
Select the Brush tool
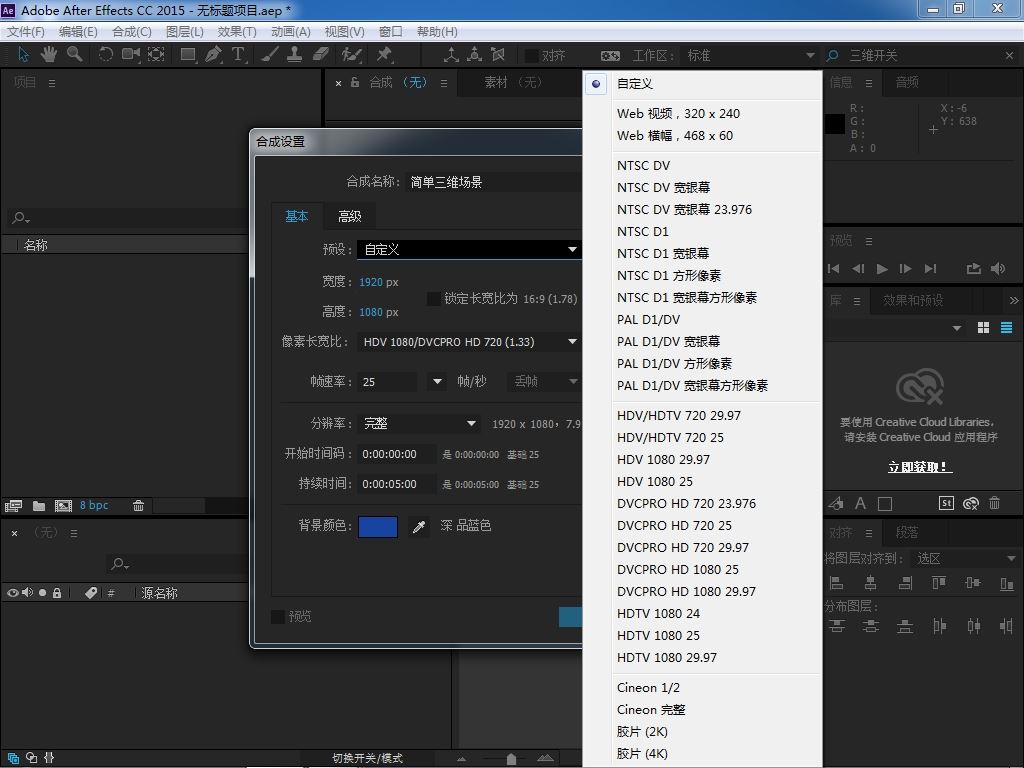pos(270,54)
